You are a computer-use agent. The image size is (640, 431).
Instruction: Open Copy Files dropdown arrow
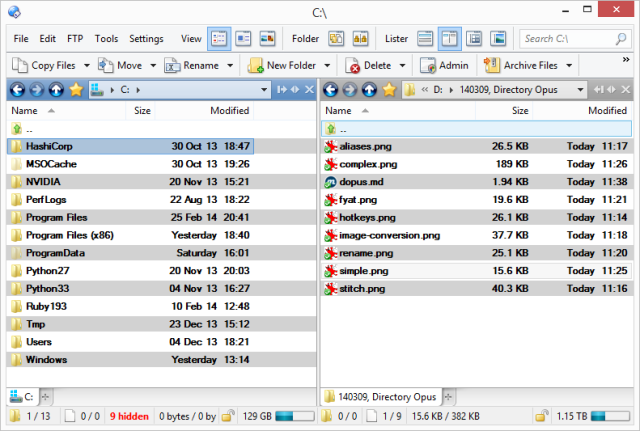[x=87, y=66]
